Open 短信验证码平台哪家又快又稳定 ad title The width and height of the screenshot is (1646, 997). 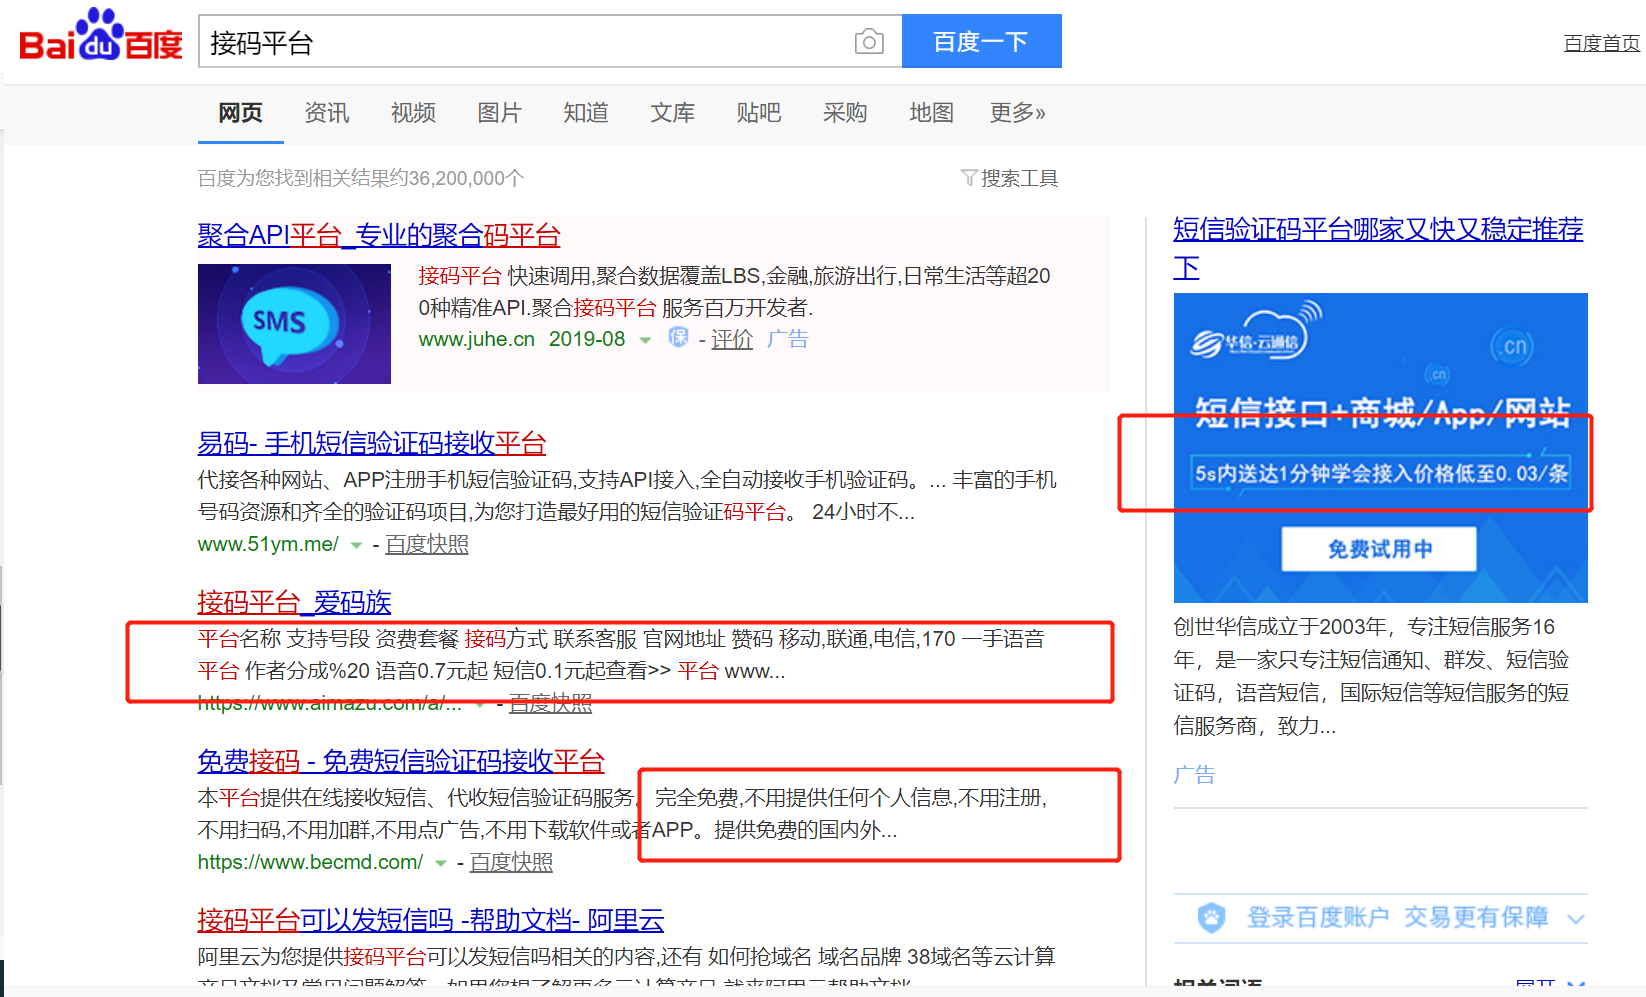click(x=1378, y=248)
